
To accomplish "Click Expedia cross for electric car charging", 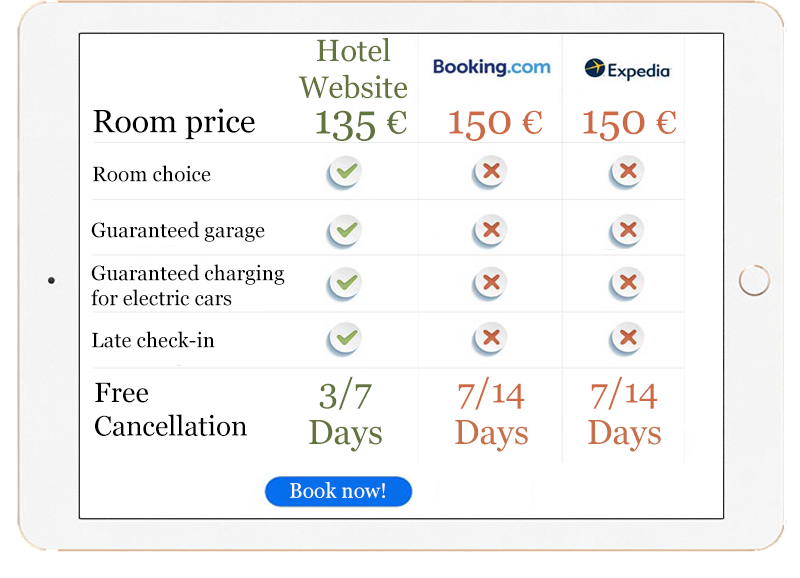I will point(627,284).
